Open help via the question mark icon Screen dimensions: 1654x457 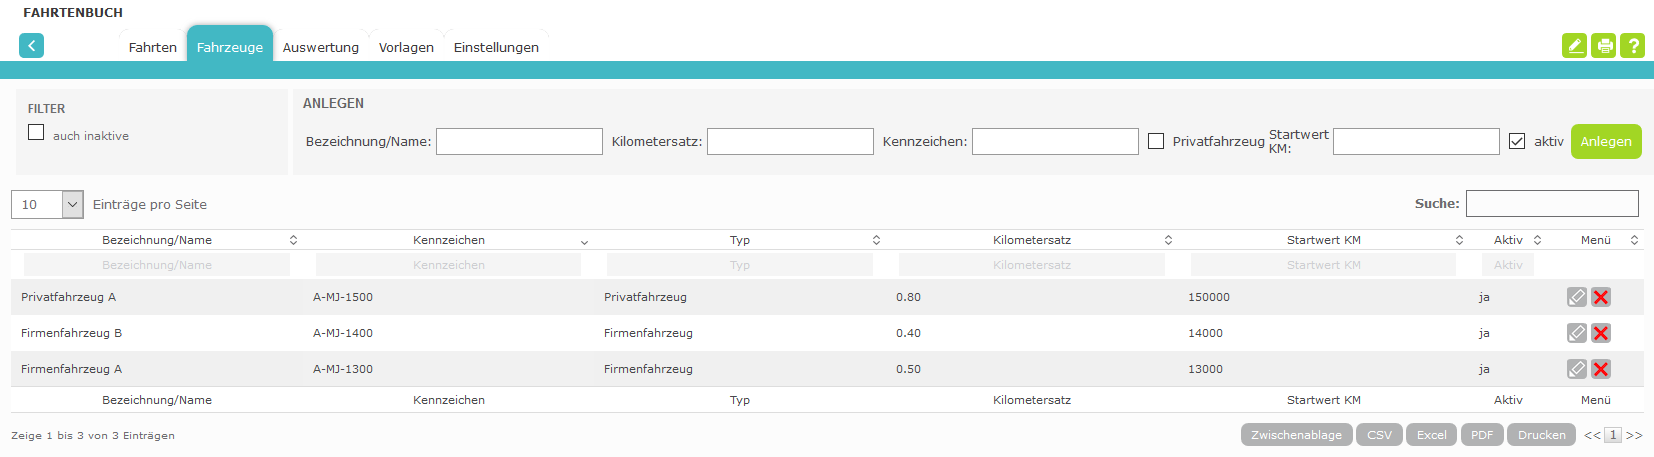[x=1632, y=46]
